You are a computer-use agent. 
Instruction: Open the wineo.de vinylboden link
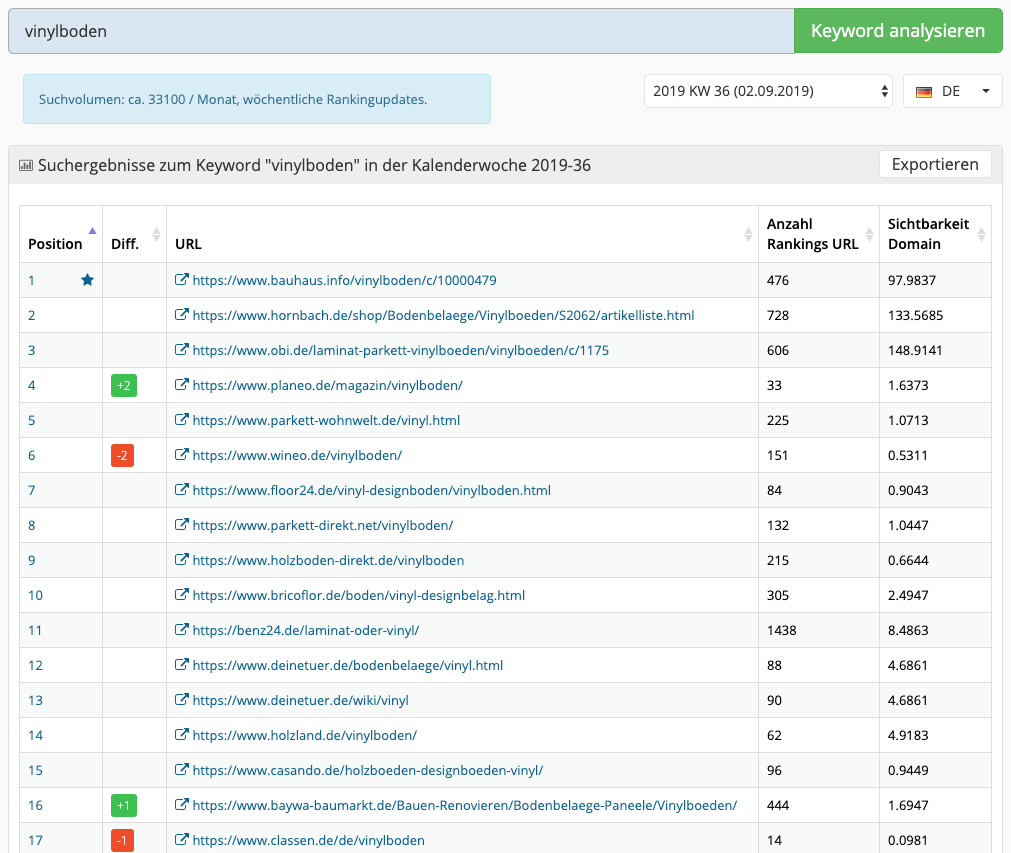(297, 455)
